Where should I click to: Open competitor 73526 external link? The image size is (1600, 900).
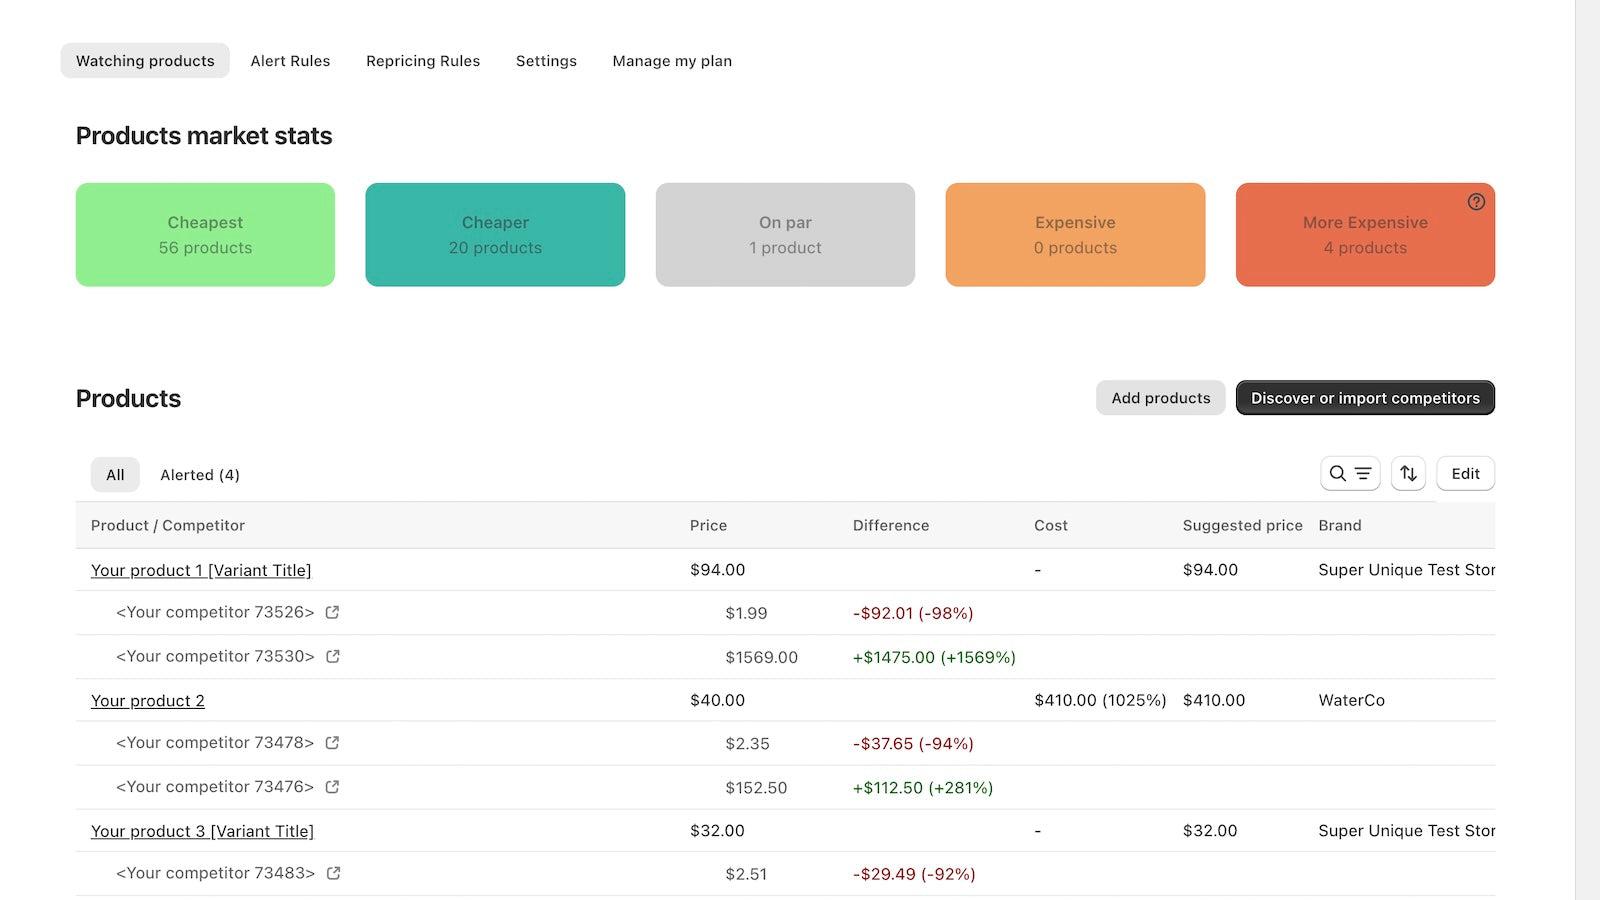[332, 612]
